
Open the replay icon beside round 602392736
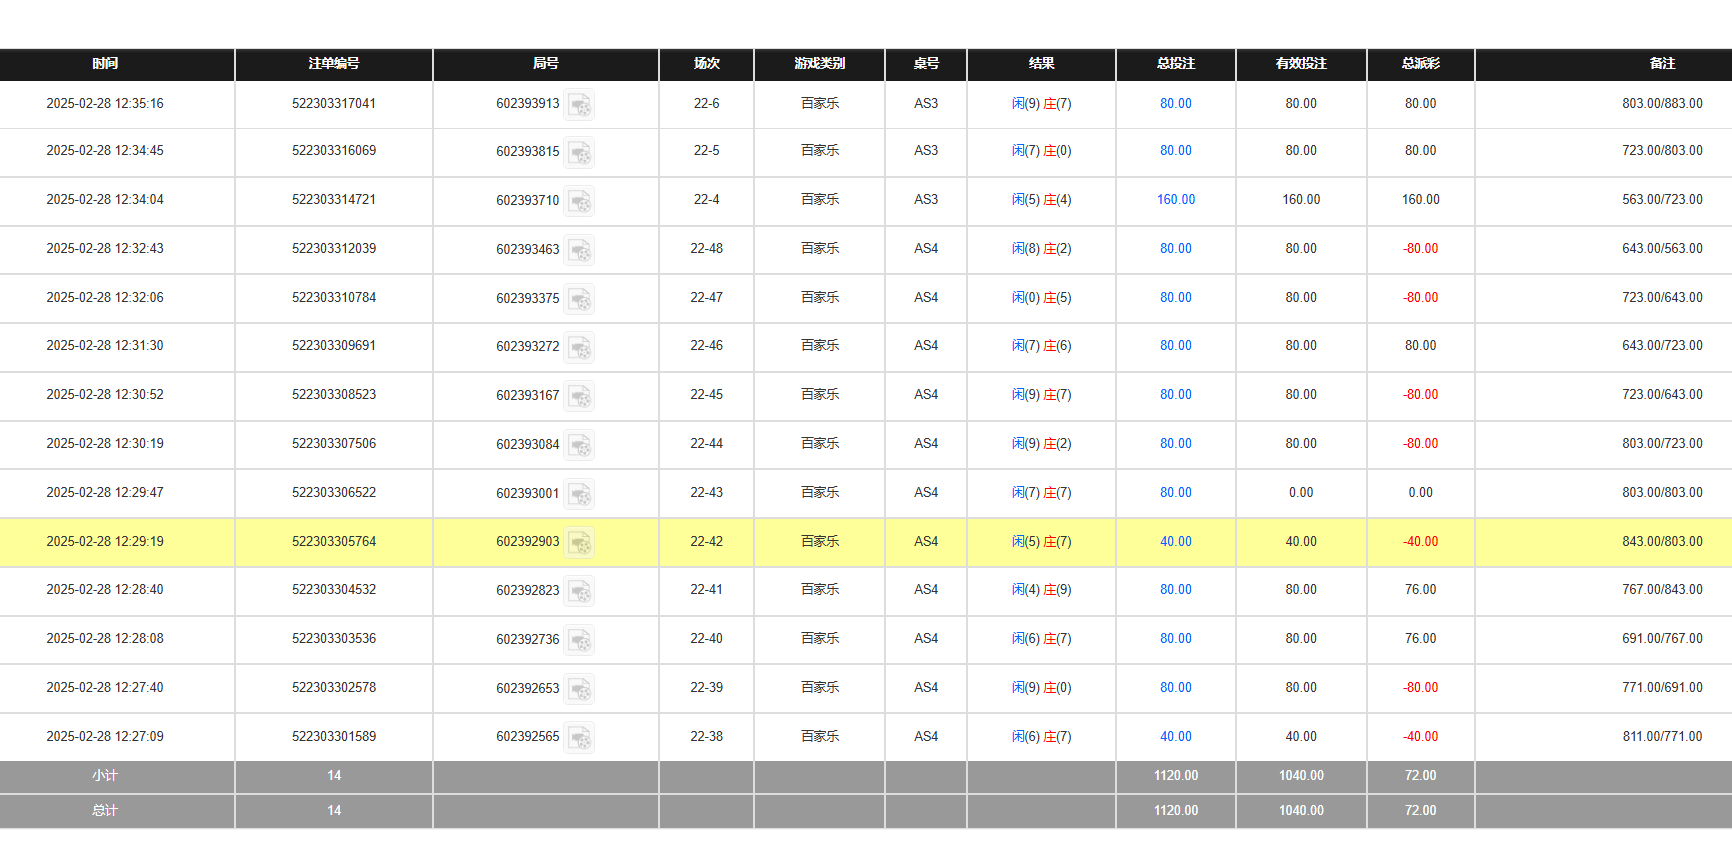[579, 640]
